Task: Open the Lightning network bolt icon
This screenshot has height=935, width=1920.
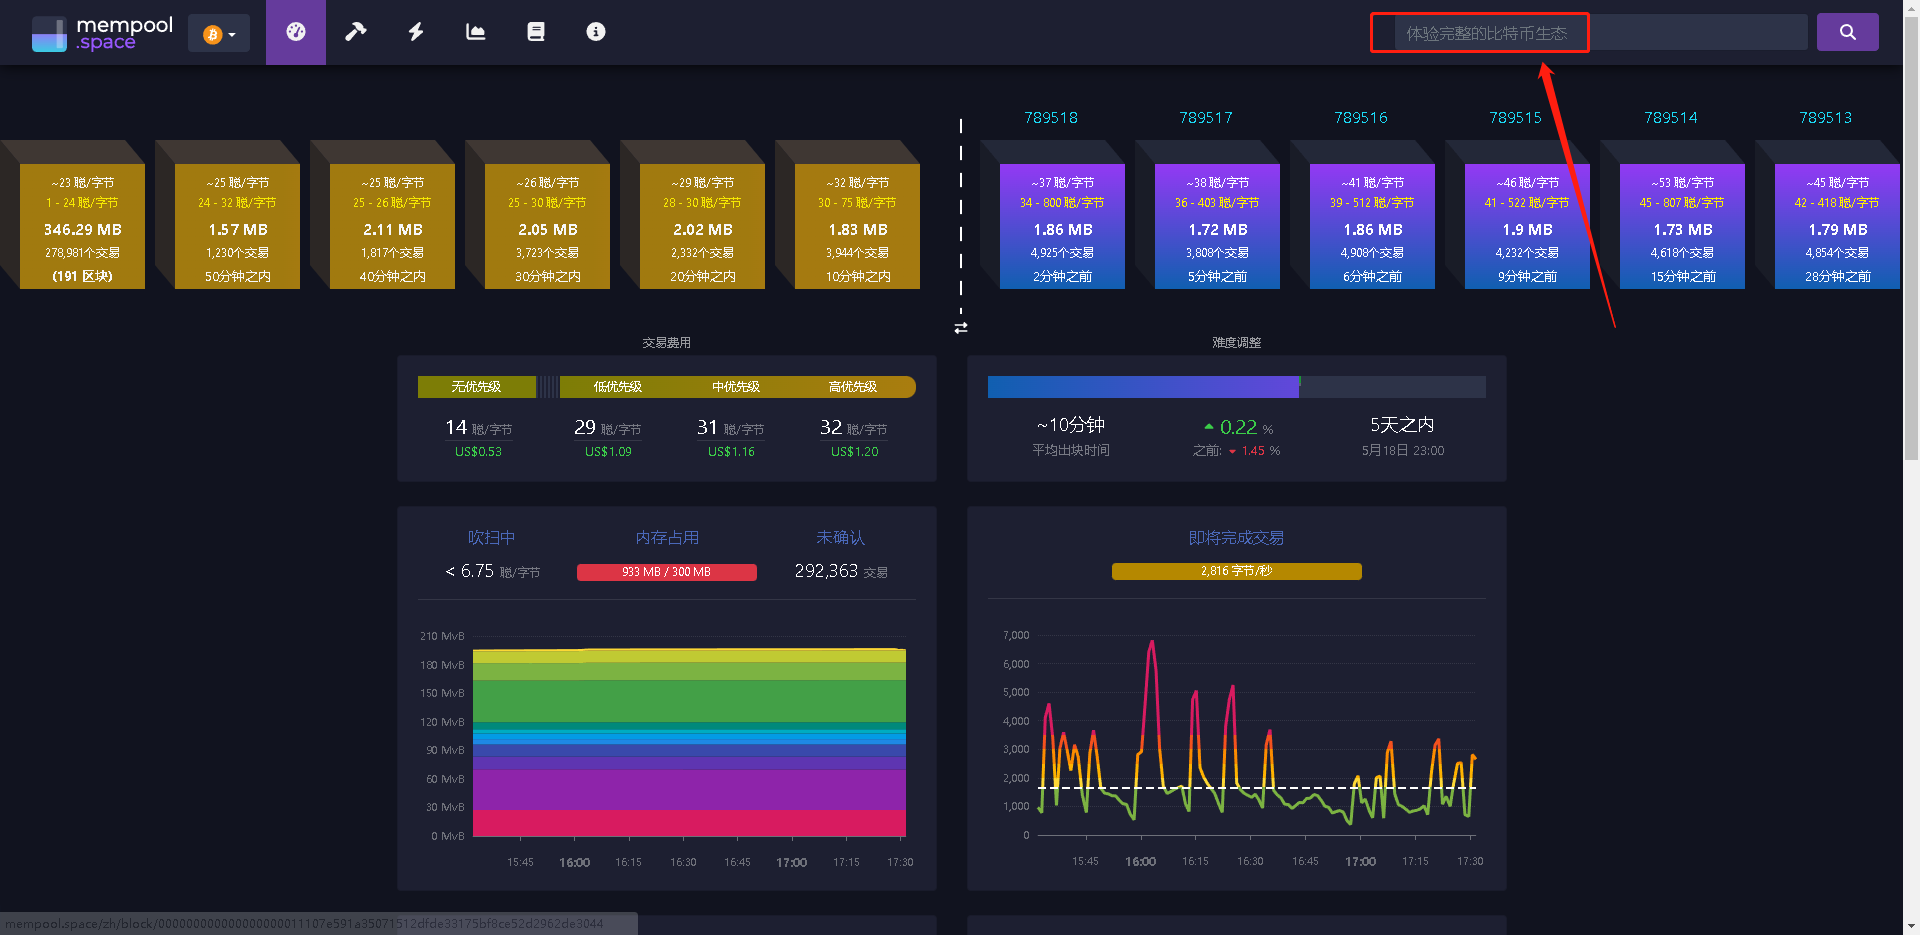Action: point(416,32)
